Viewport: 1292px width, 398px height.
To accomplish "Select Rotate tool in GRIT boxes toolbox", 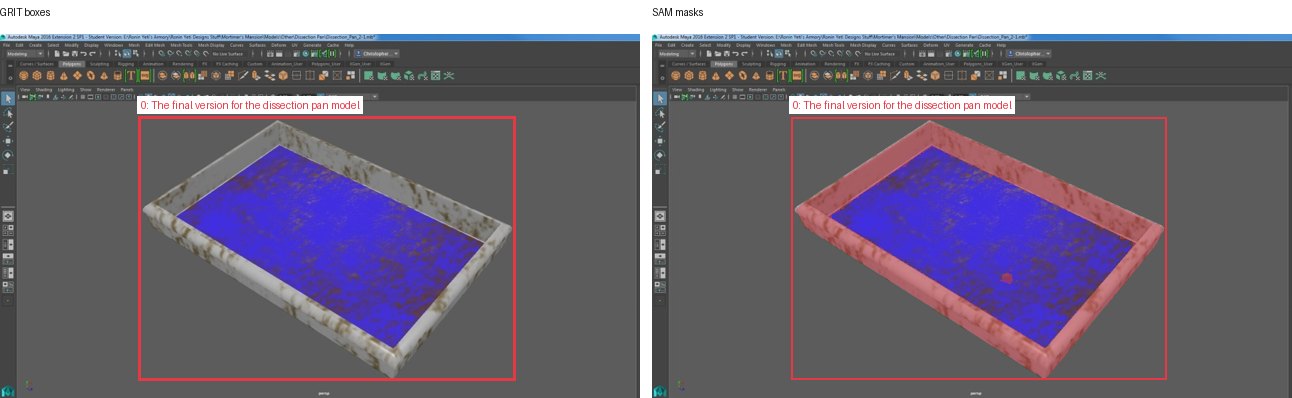I will [x=8, y=155].
